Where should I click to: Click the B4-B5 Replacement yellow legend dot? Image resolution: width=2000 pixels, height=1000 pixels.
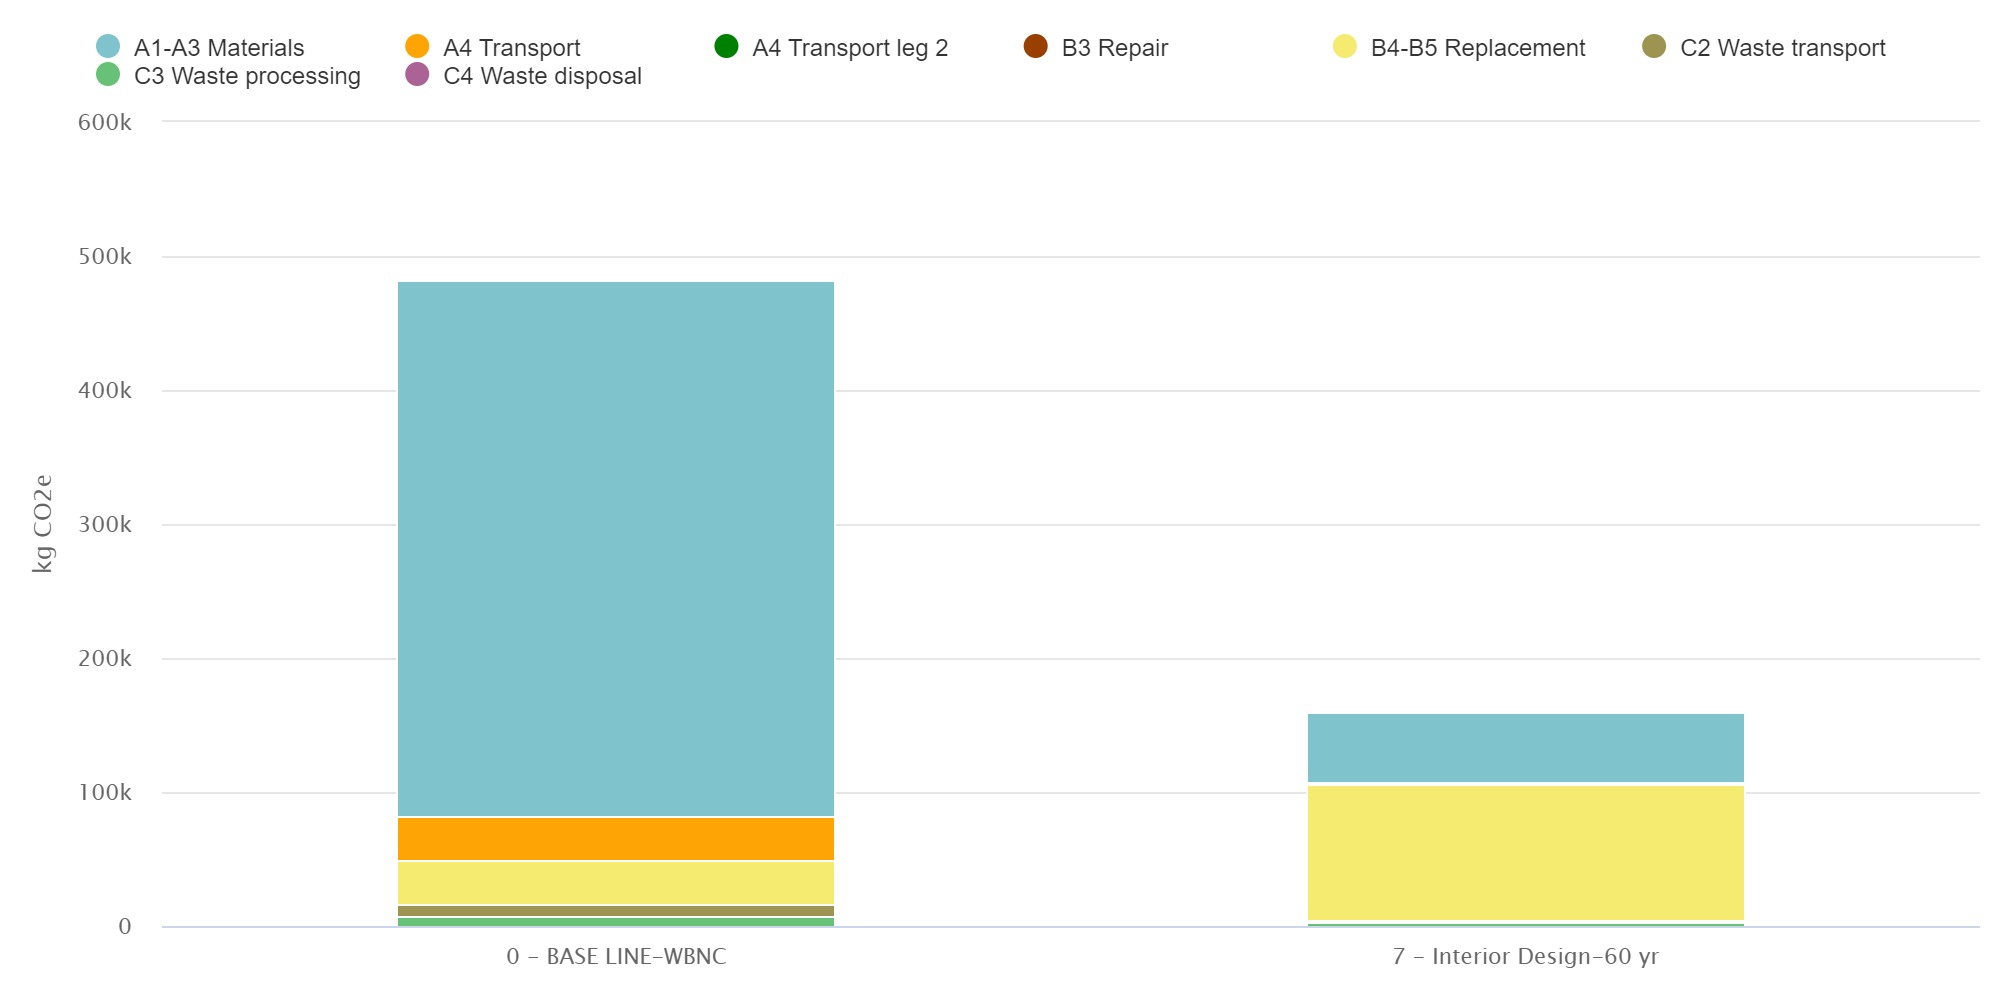click(1345, 47)
